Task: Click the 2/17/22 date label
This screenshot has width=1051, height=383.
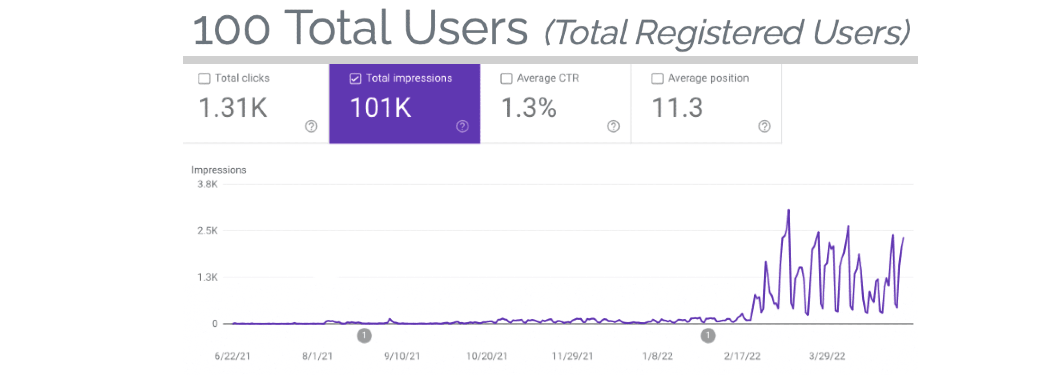Action: 743,356
